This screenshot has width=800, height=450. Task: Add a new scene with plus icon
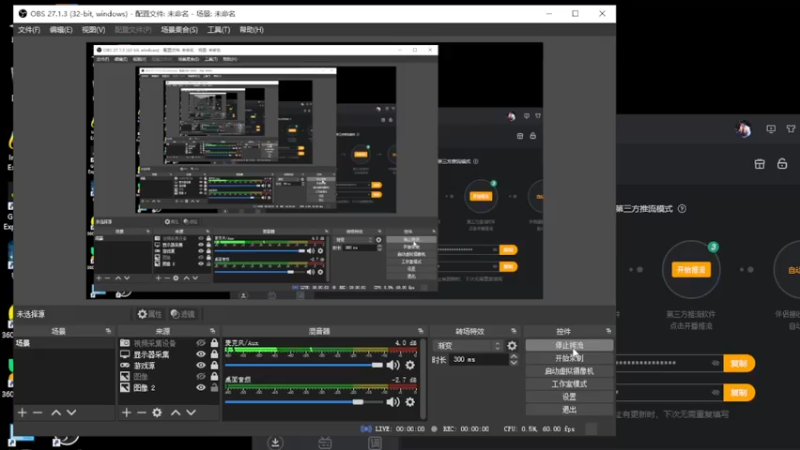[22, 412]
